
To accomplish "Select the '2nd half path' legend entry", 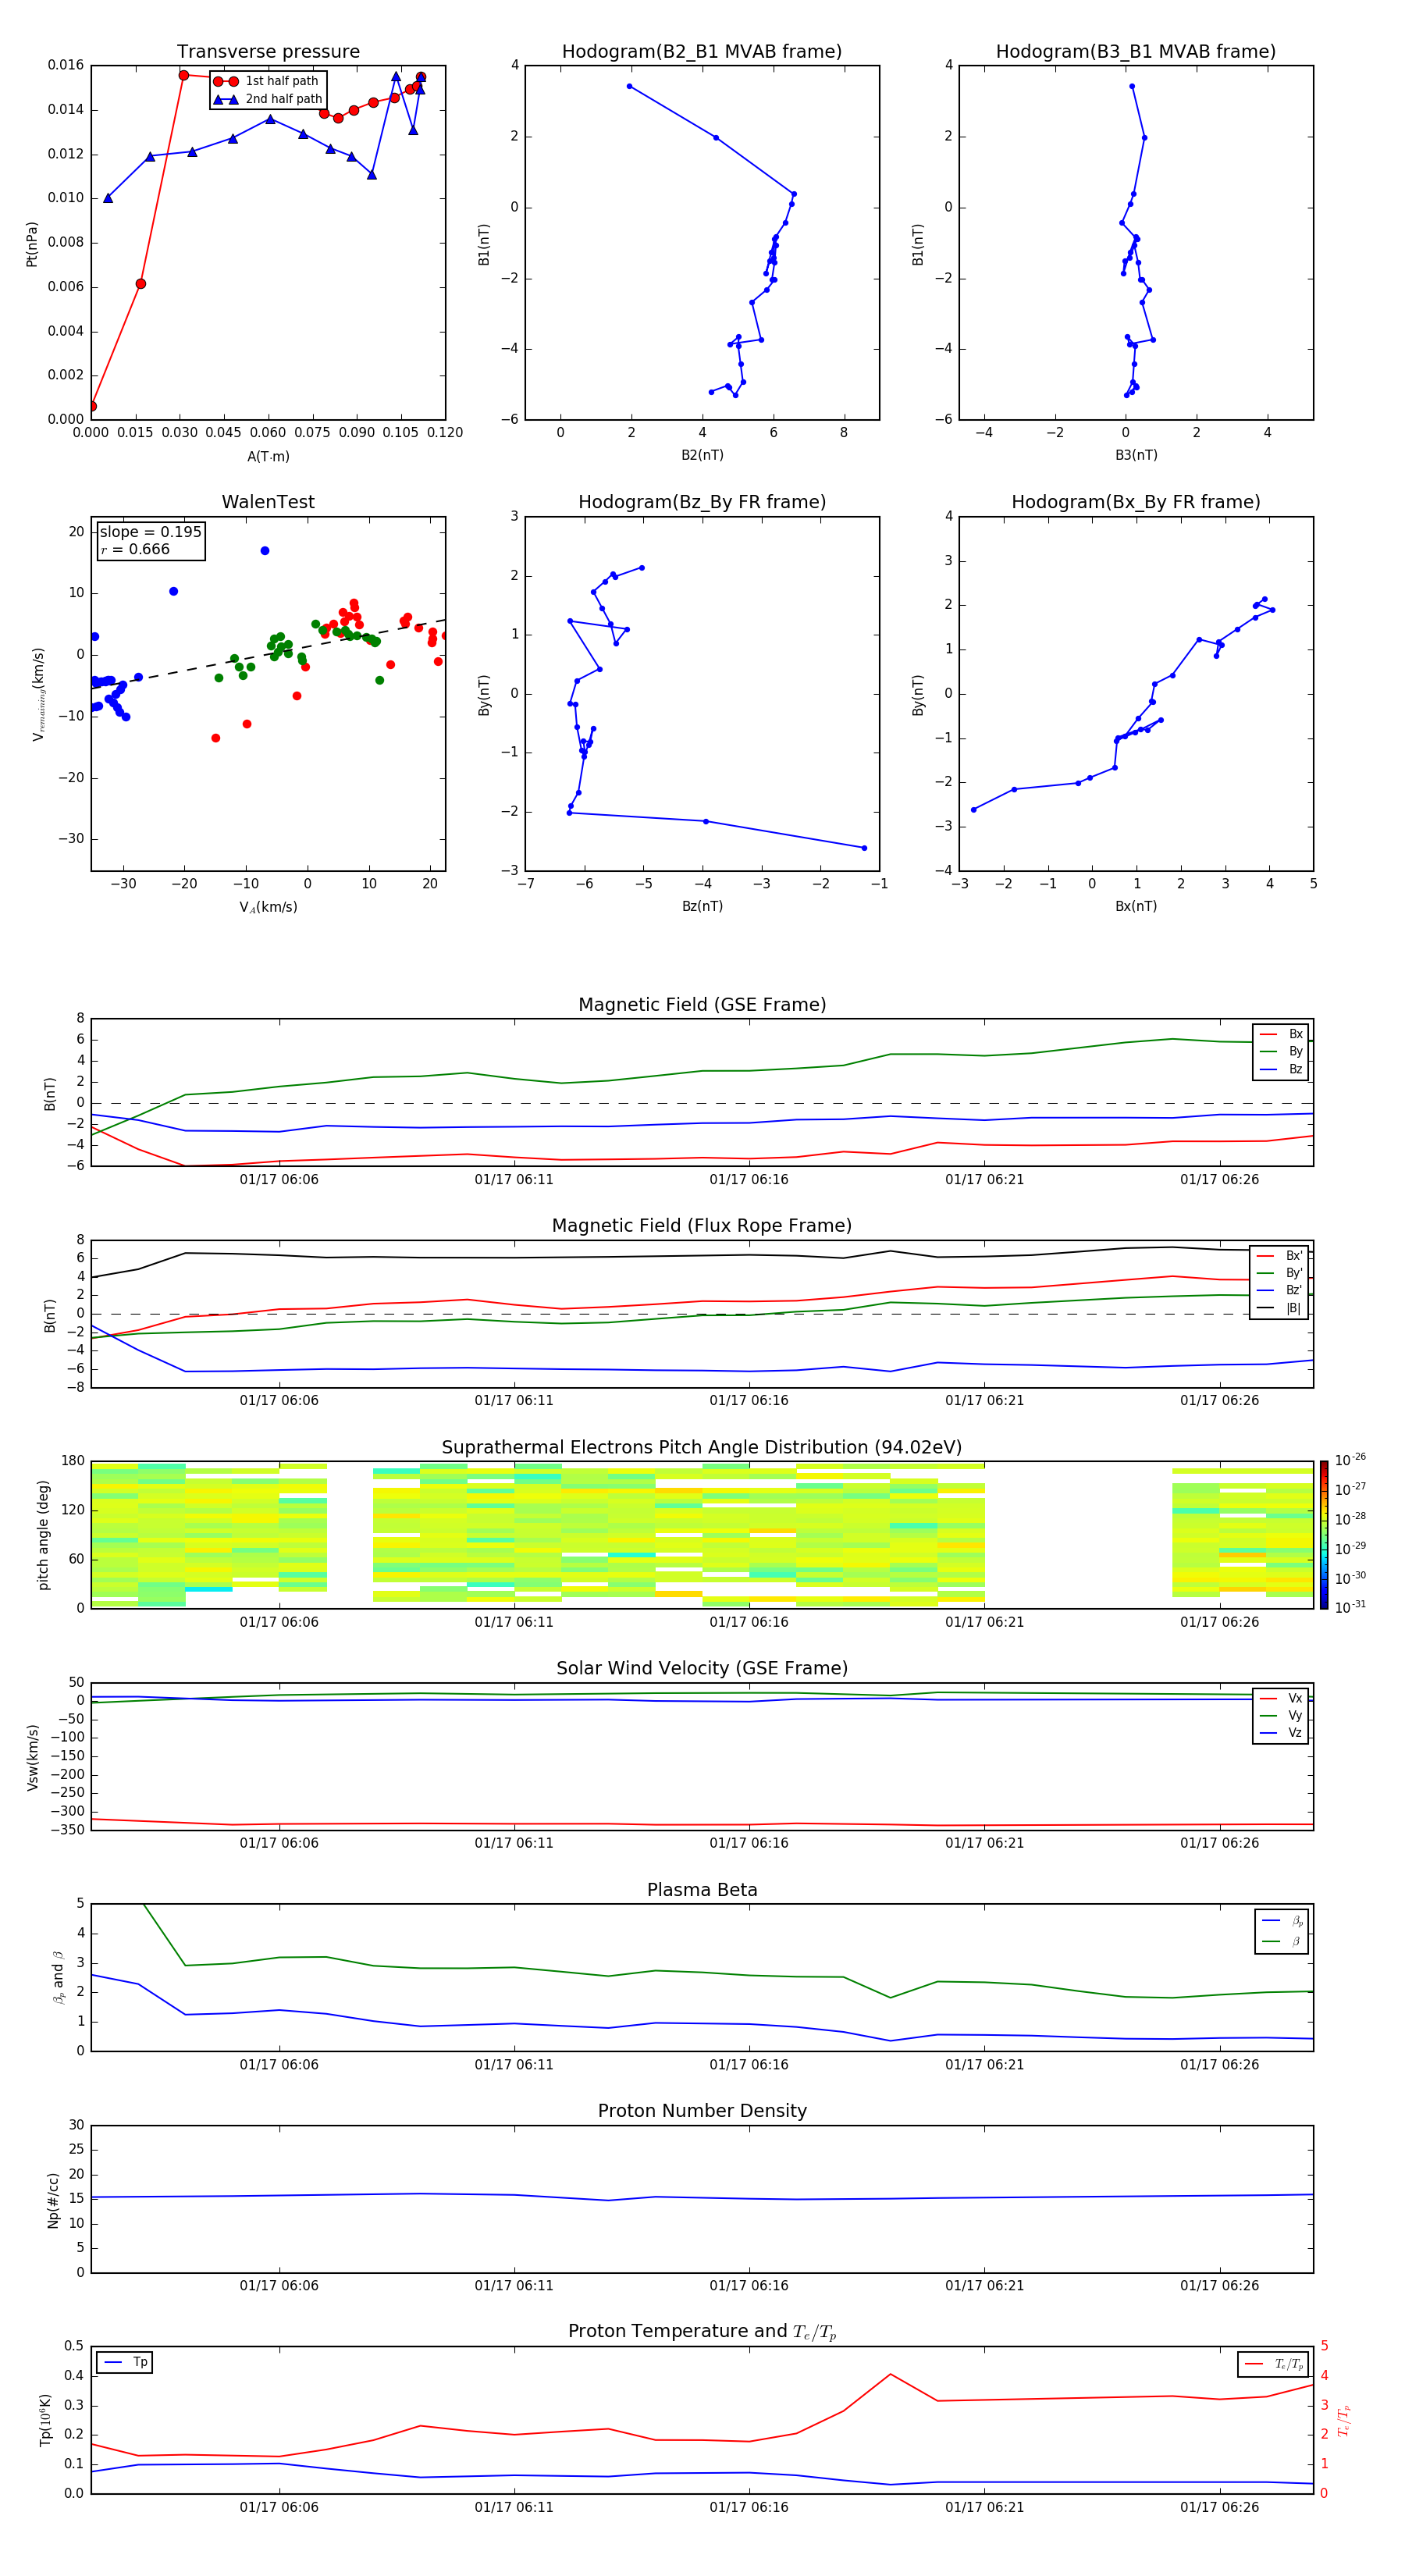I will pos(267,99).
